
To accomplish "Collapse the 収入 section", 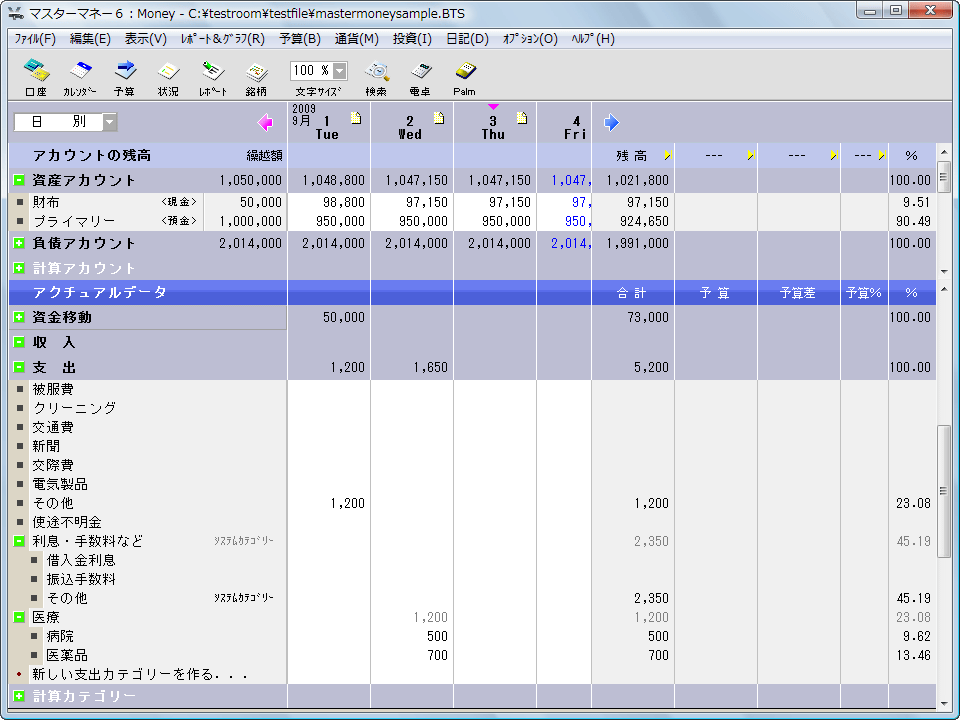I will click(x=19, y=342).
